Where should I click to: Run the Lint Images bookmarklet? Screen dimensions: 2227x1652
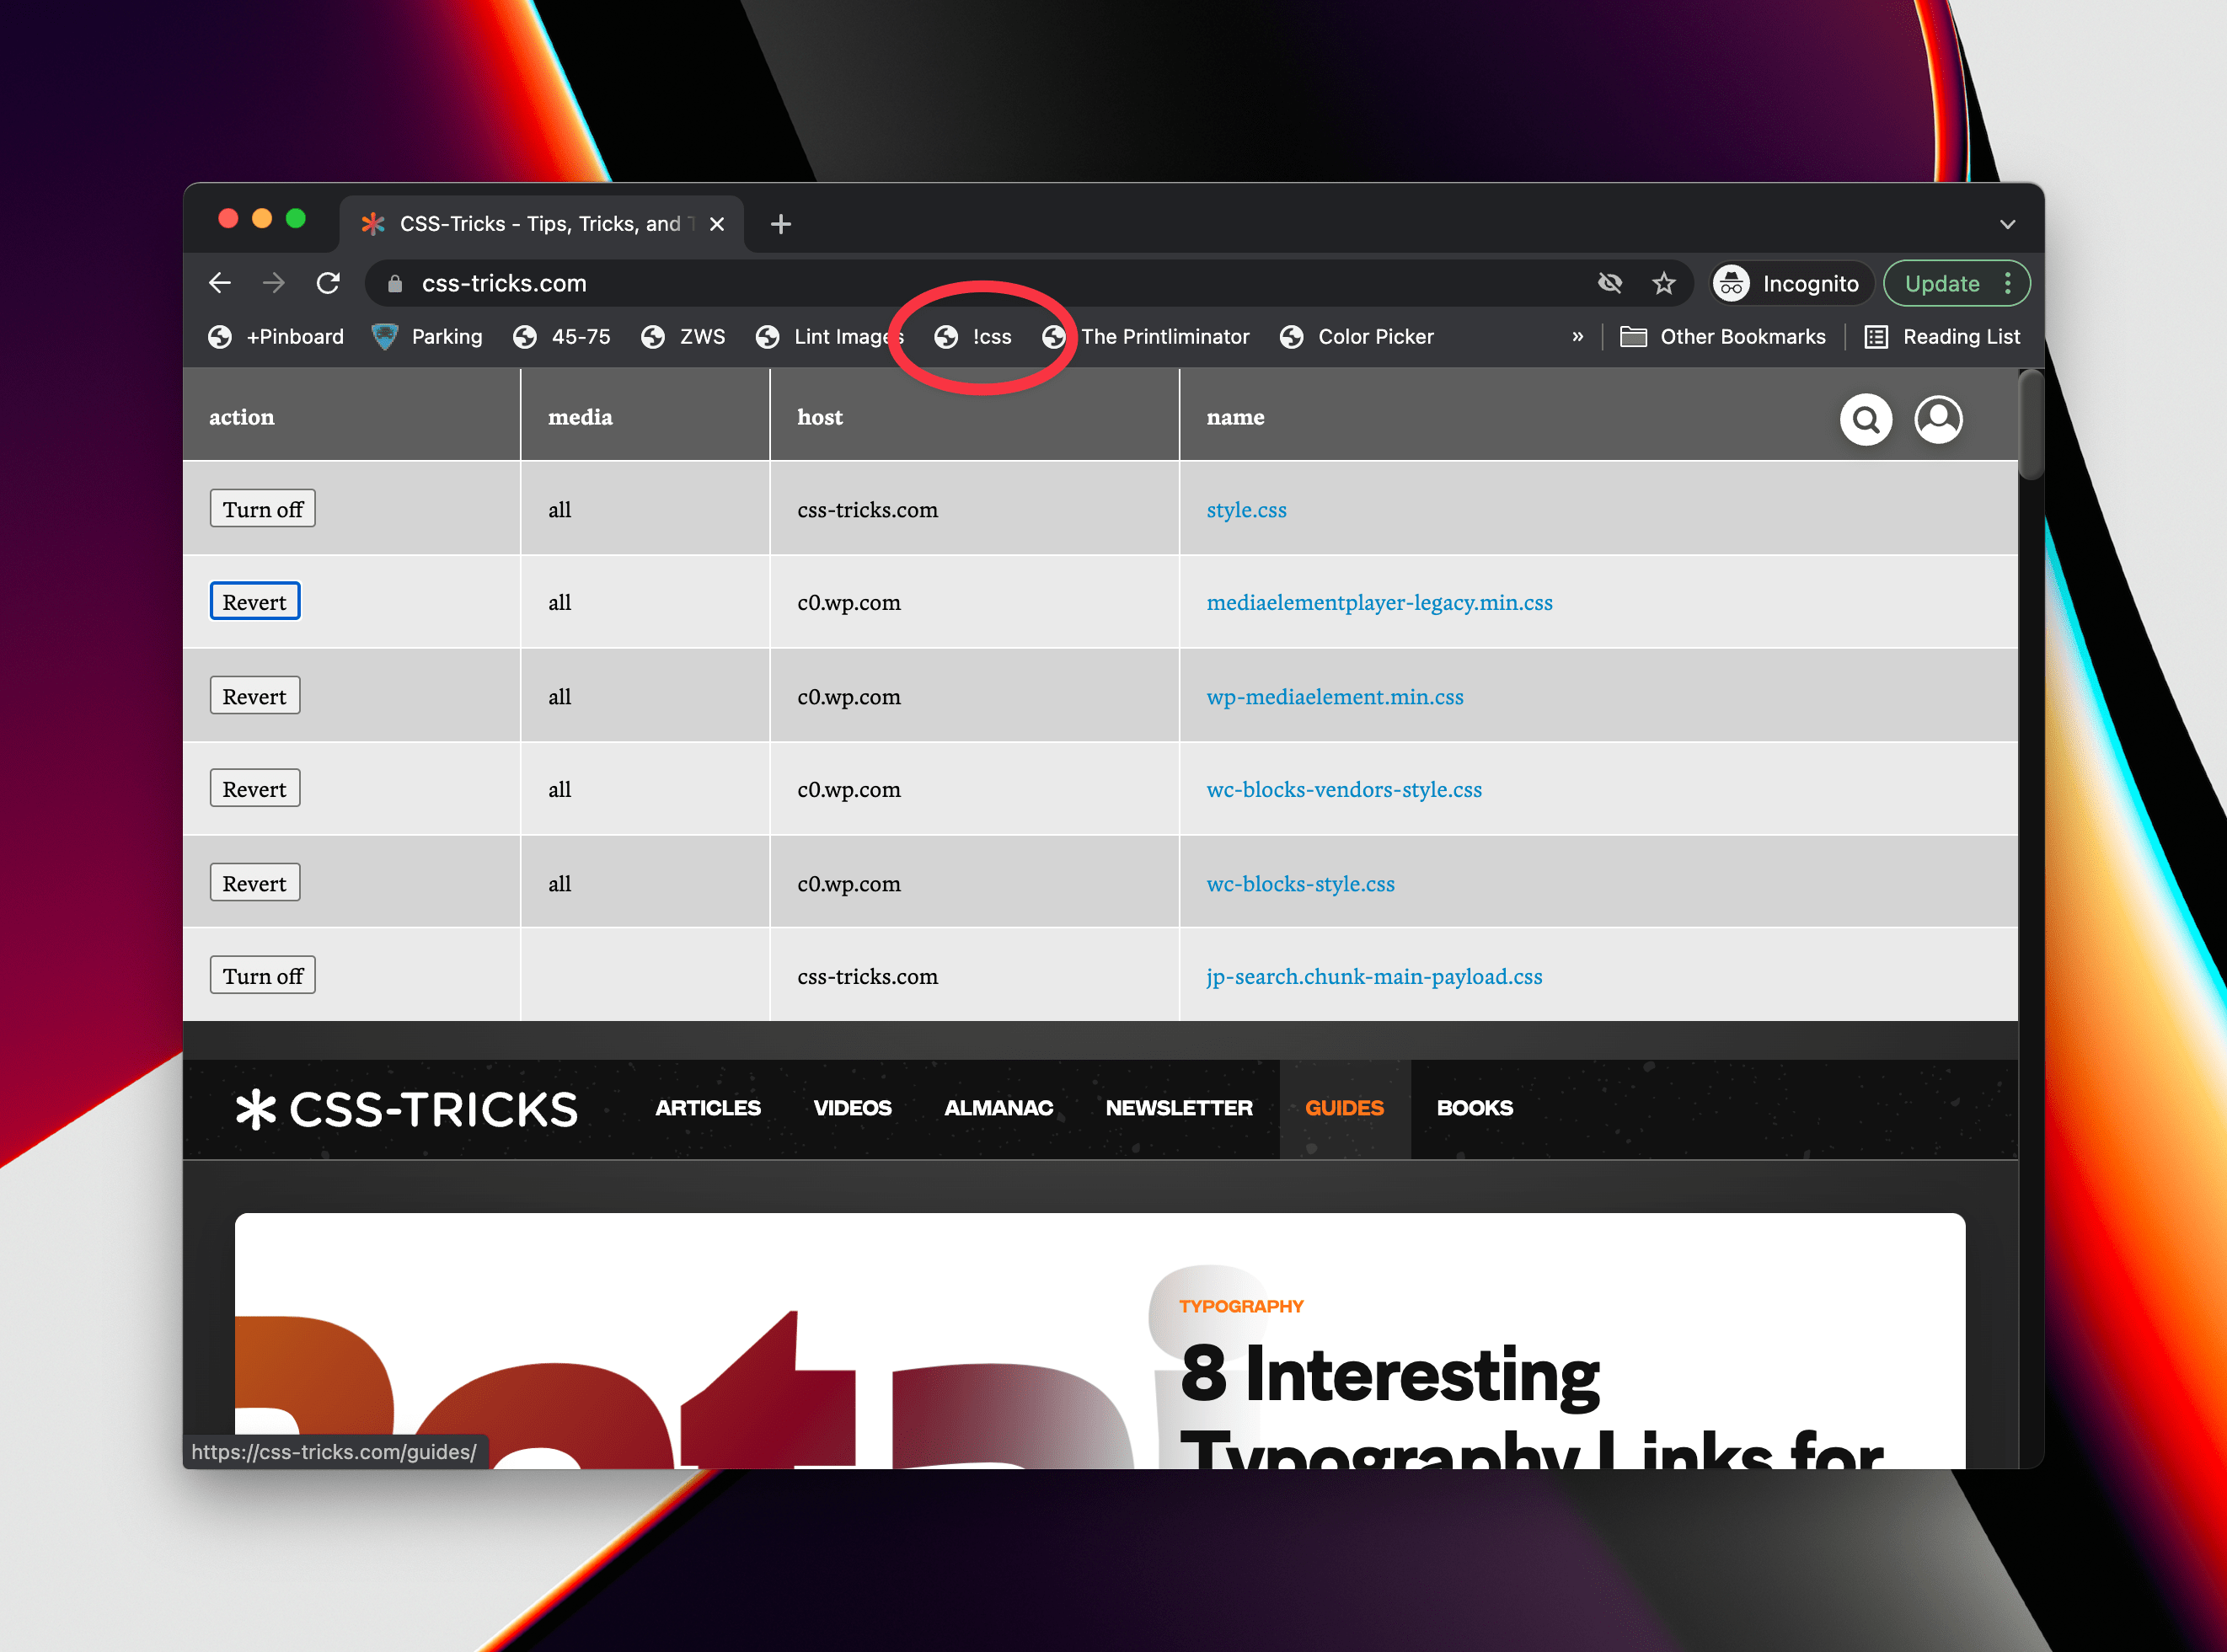pos(846,337)
